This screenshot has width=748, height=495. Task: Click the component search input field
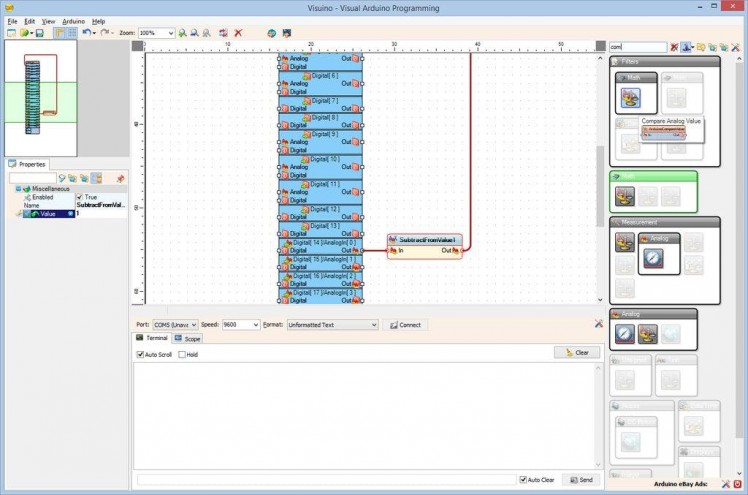[637, 47]
